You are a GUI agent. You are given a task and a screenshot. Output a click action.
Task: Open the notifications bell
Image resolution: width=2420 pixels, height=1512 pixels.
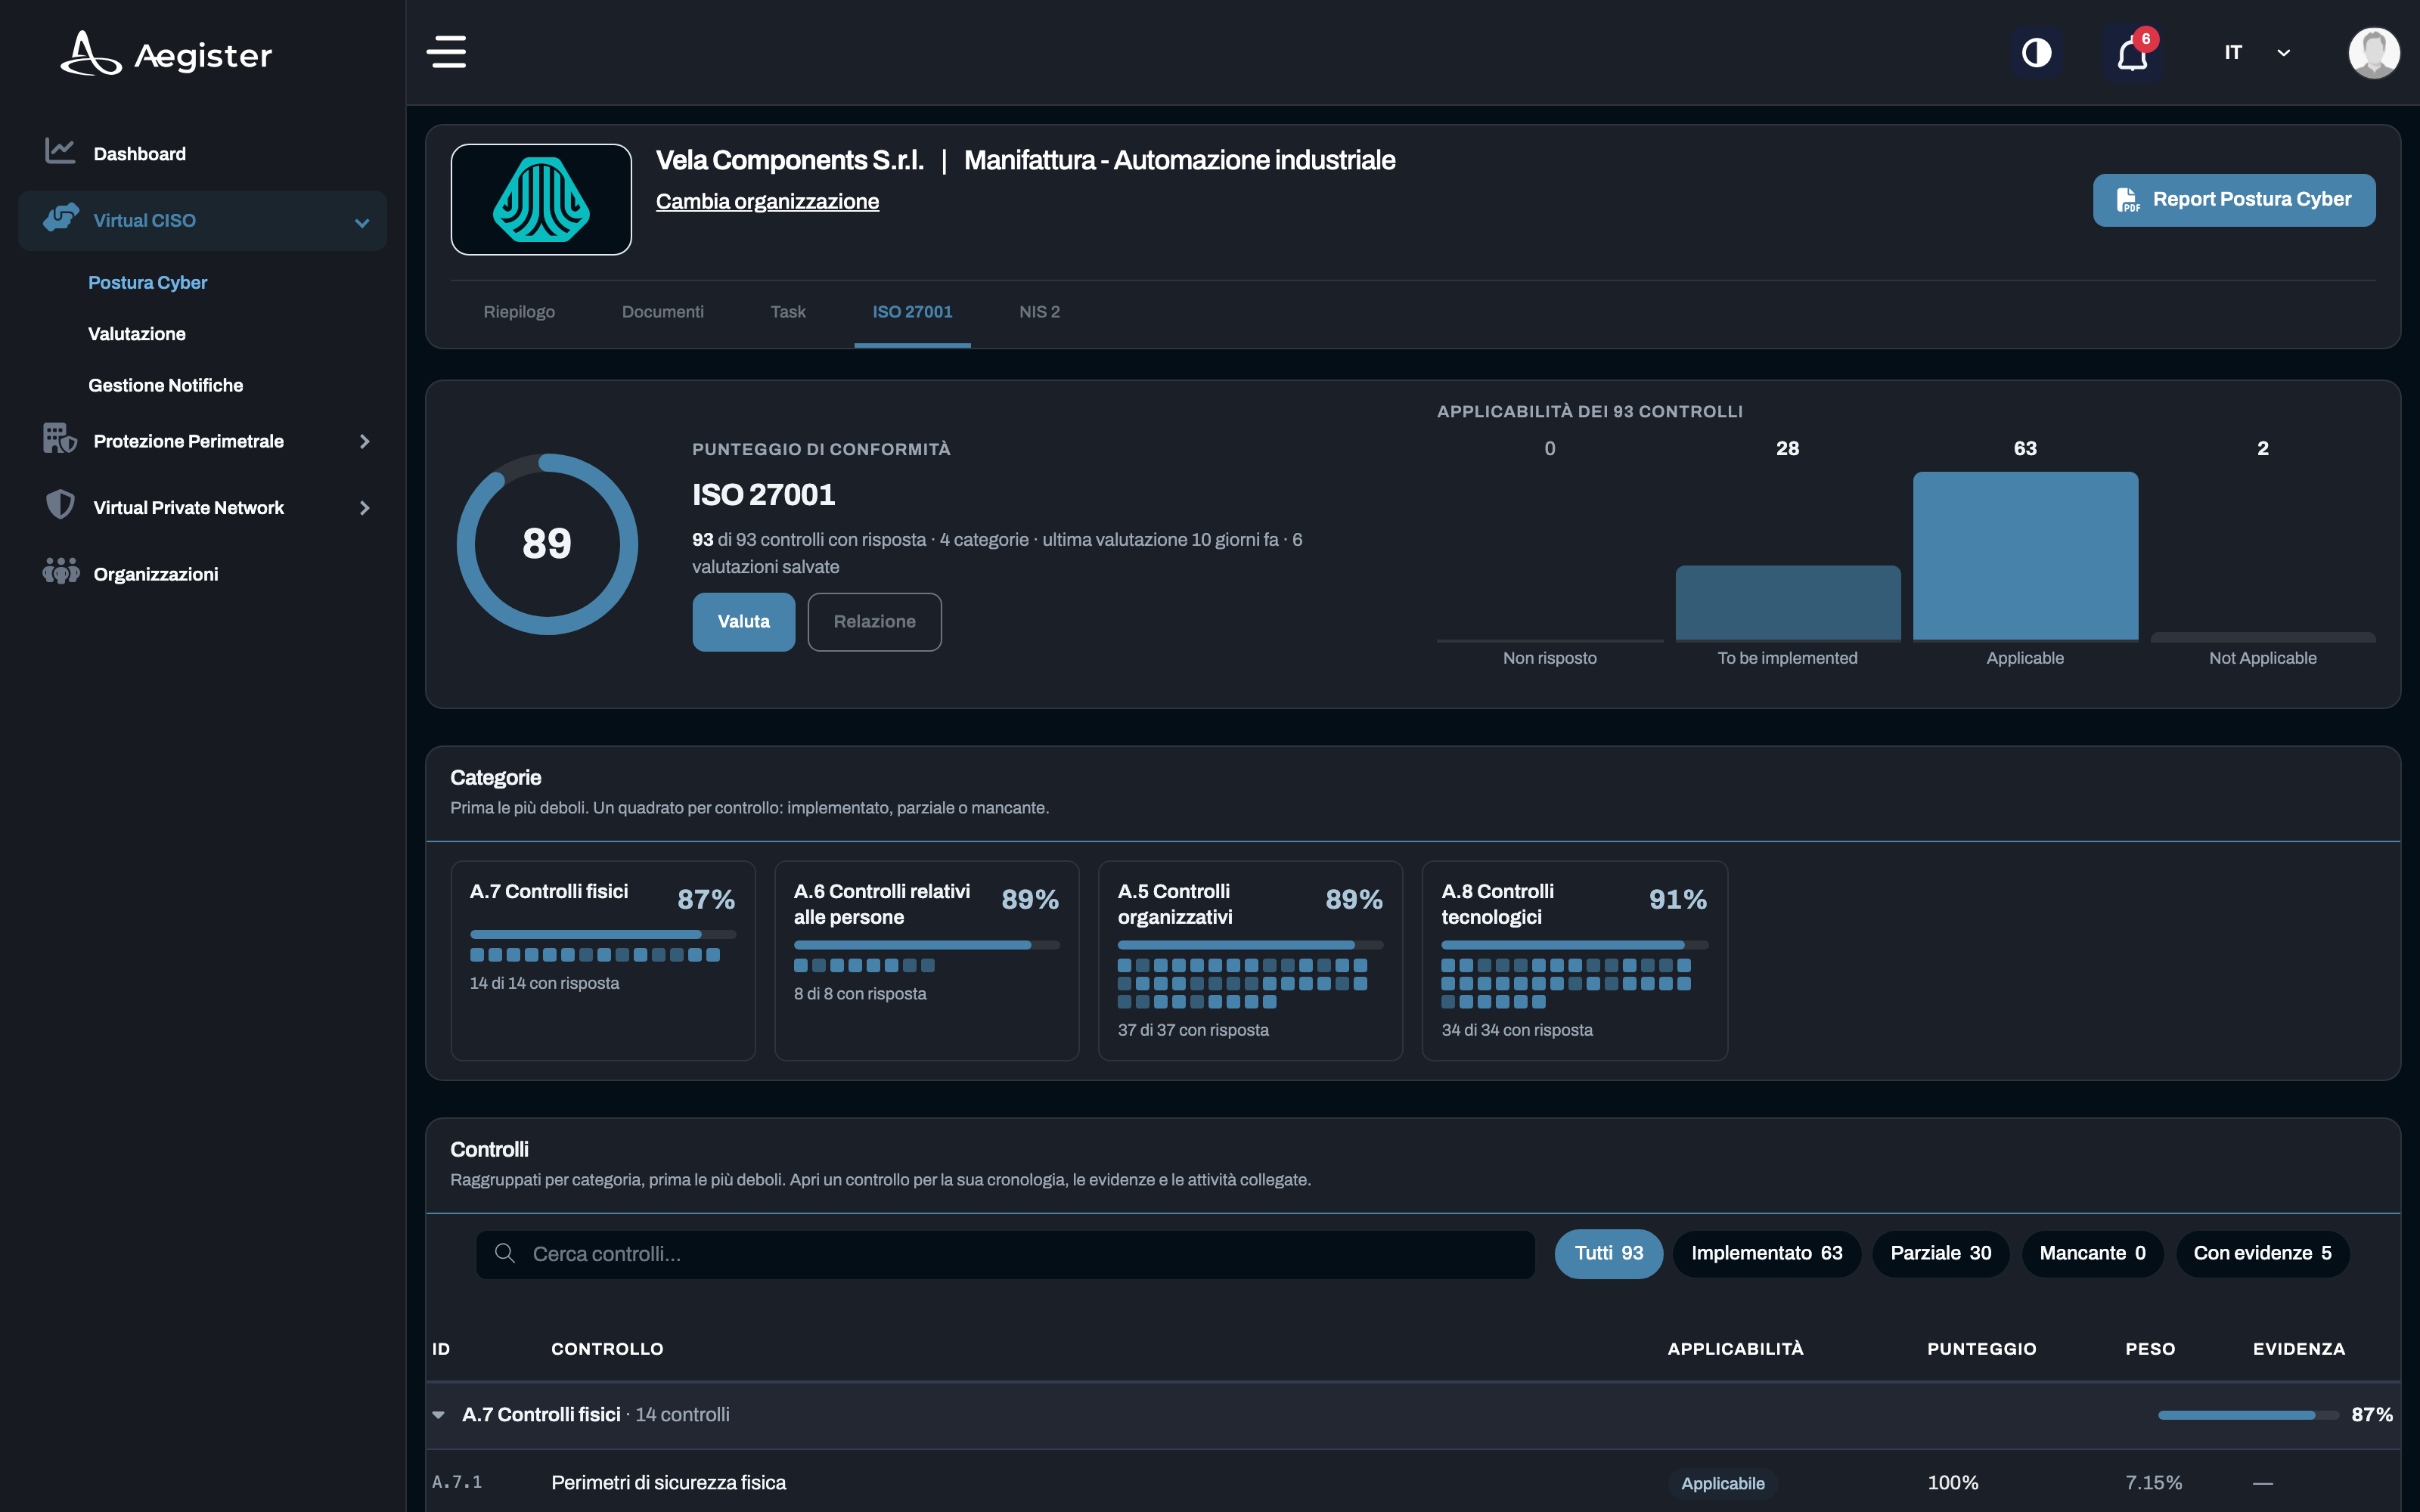pyautogui.click(x=2132, y=54)
